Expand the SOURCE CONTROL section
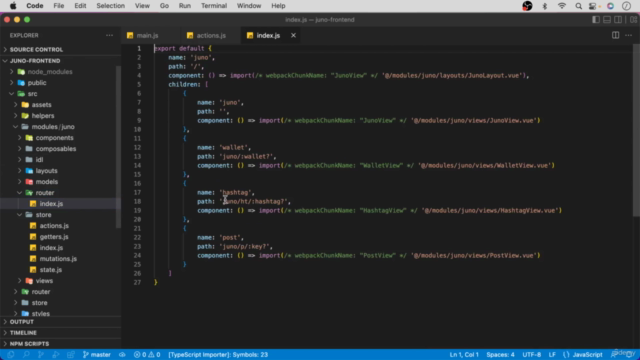The height and width of the screenshot is (360, 640). tap(36, 49)
